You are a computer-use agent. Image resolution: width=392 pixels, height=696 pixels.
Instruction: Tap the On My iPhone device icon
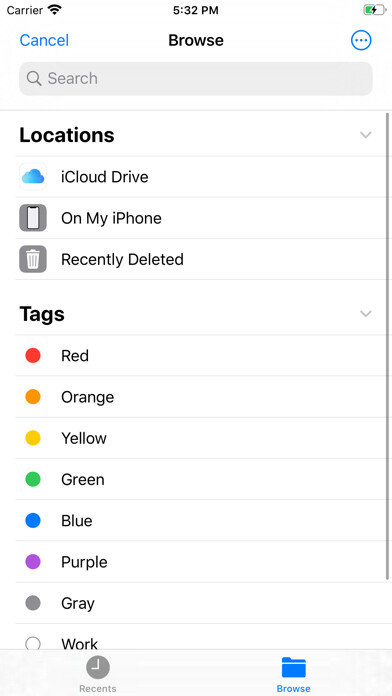coord(33,218)
